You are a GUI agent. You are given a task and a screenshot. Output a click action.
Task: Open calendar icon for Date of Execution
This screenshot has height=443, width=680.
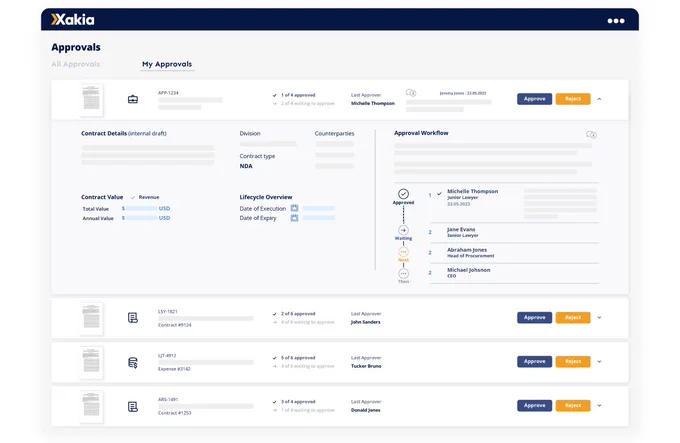click(294, 208)
